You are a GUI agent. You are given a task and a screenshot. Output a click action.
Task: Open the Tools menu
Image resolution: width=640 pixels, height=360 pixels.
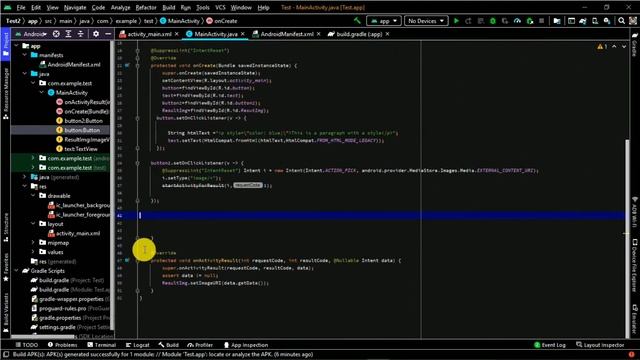(203, 7)
